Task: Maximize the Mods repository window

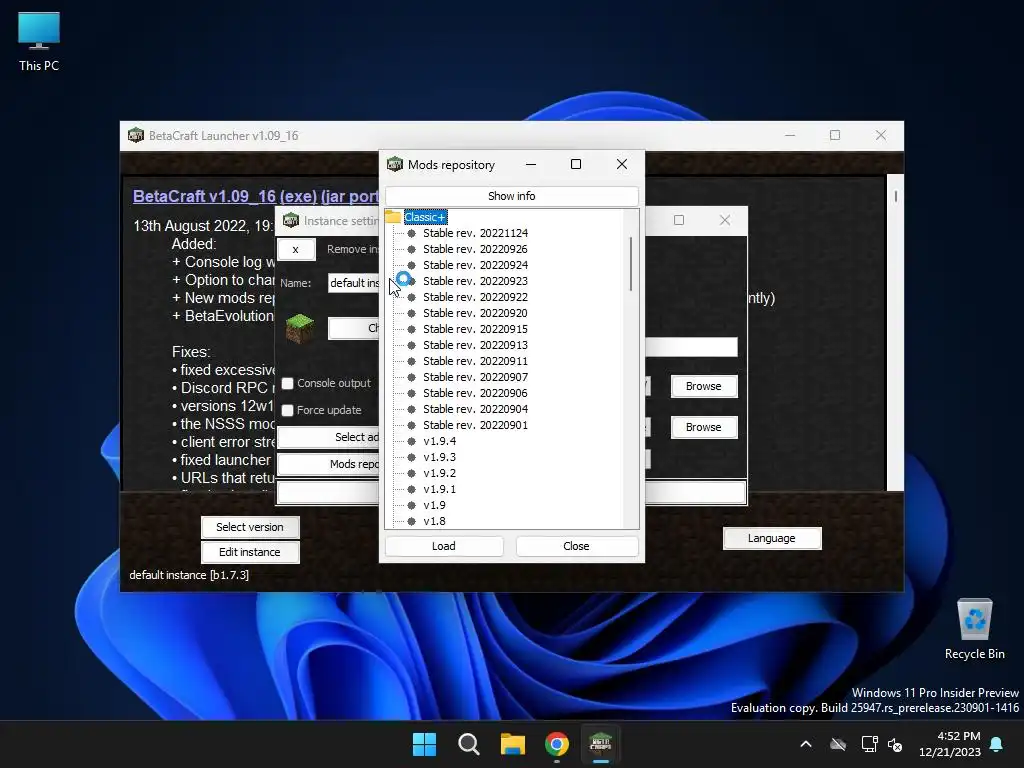Action: coord(576,165)
